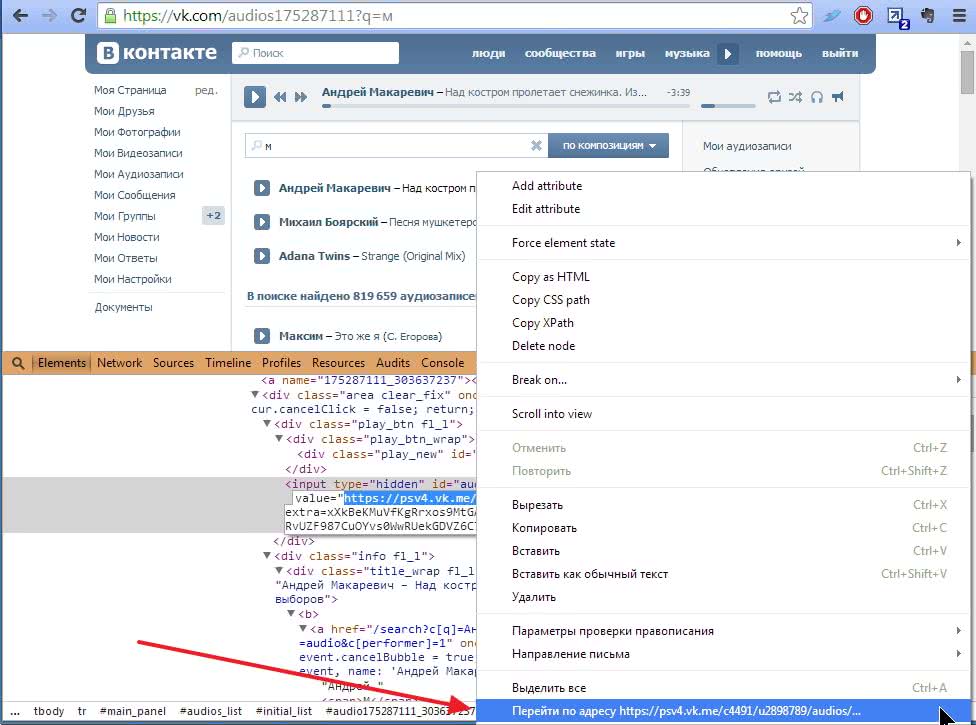Image resolution: width=976 pixels, height=725 pixels.
Task: Open DevTools Timeline tab
Action: tap(228, 363)
